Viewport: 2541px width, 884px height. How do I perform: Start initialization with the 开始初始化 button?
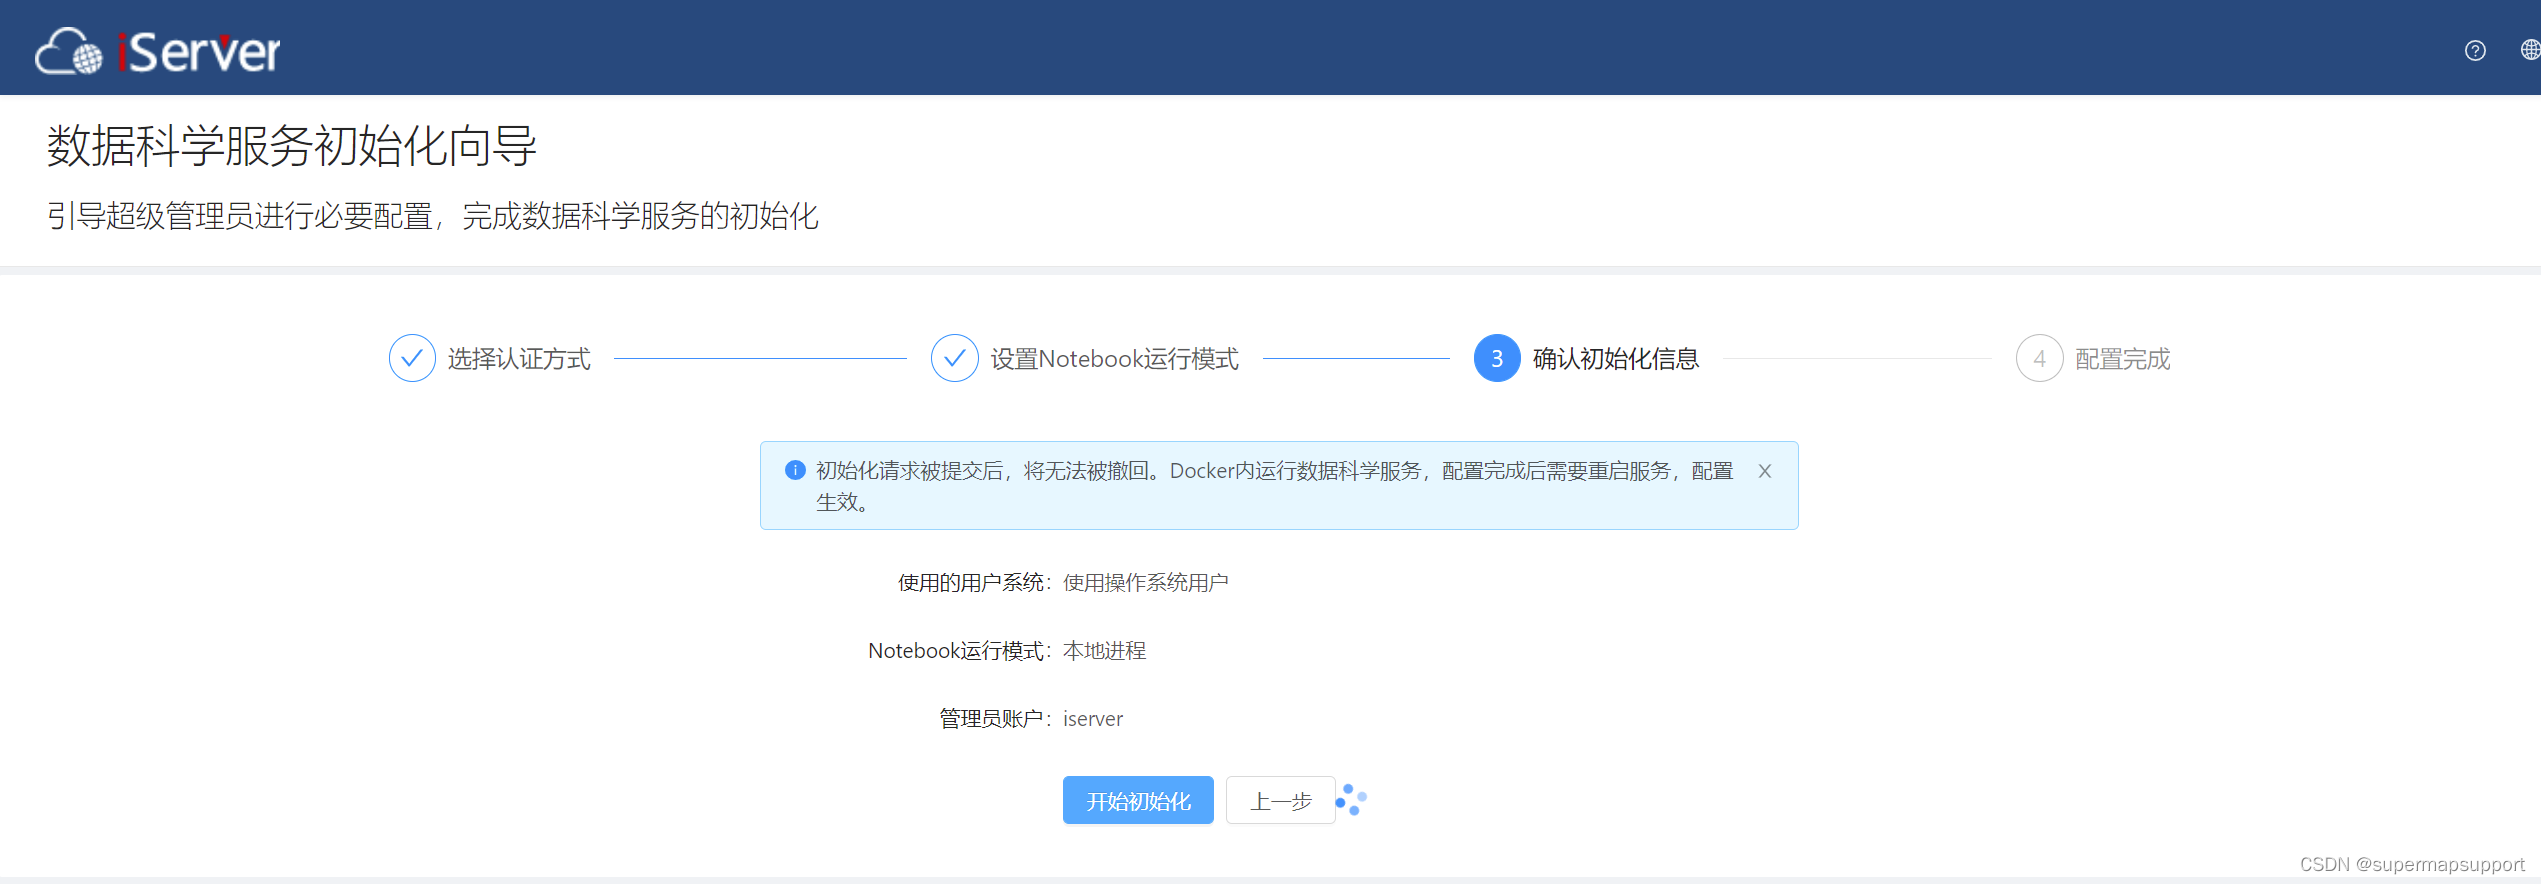coord(1138,800)
